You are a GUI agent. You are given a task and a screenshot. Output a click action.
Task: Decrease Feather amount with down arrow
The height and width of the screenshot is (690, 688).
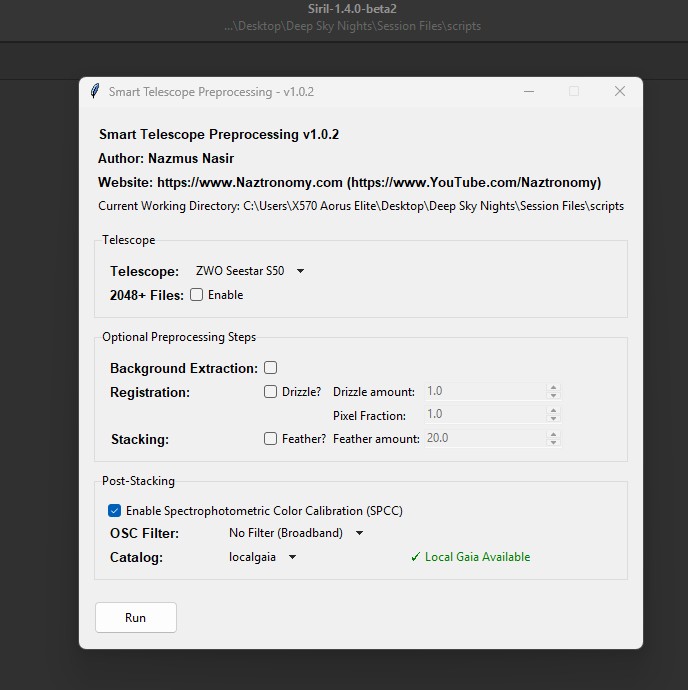[x=553, y=442]
